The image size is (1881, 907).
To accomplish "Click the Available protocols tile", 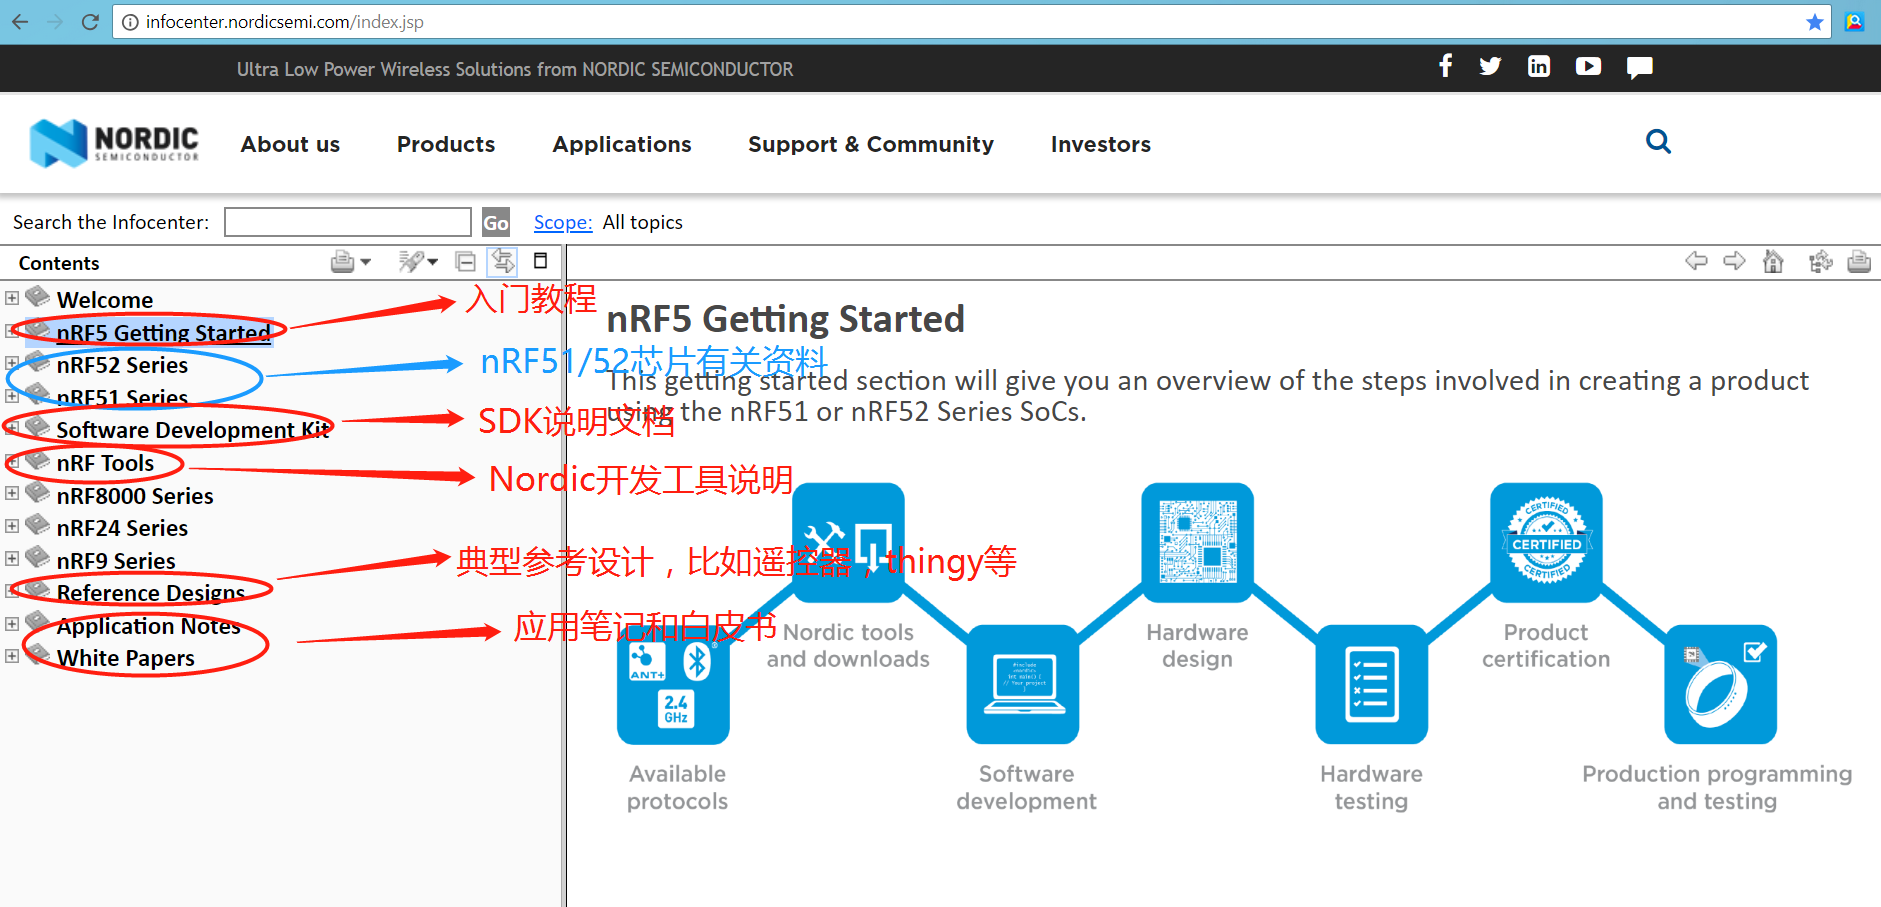I will coord(673,685).
